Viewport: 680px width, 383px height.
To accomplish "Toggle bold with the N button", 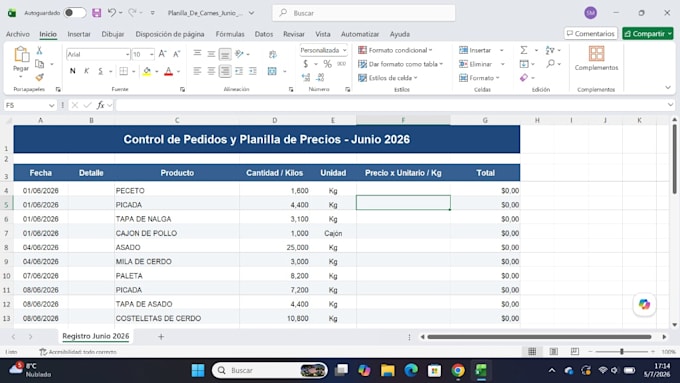I will [x=72, y=71].
